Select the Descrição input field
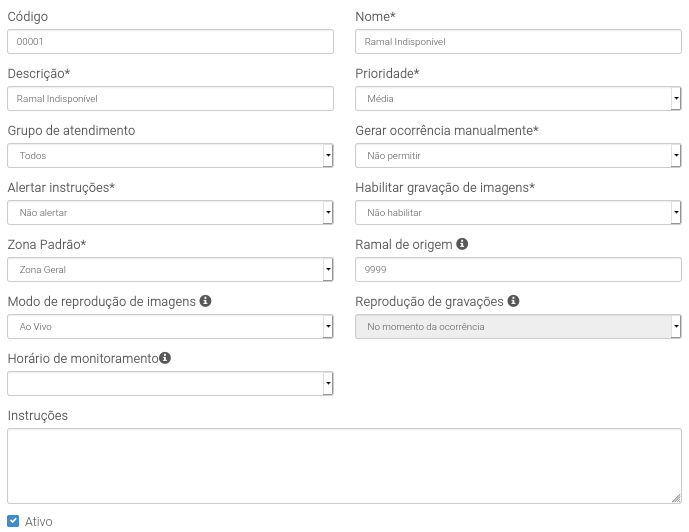Image resolution: width=689 pixels, height=532 pixels. pos(170,98)
